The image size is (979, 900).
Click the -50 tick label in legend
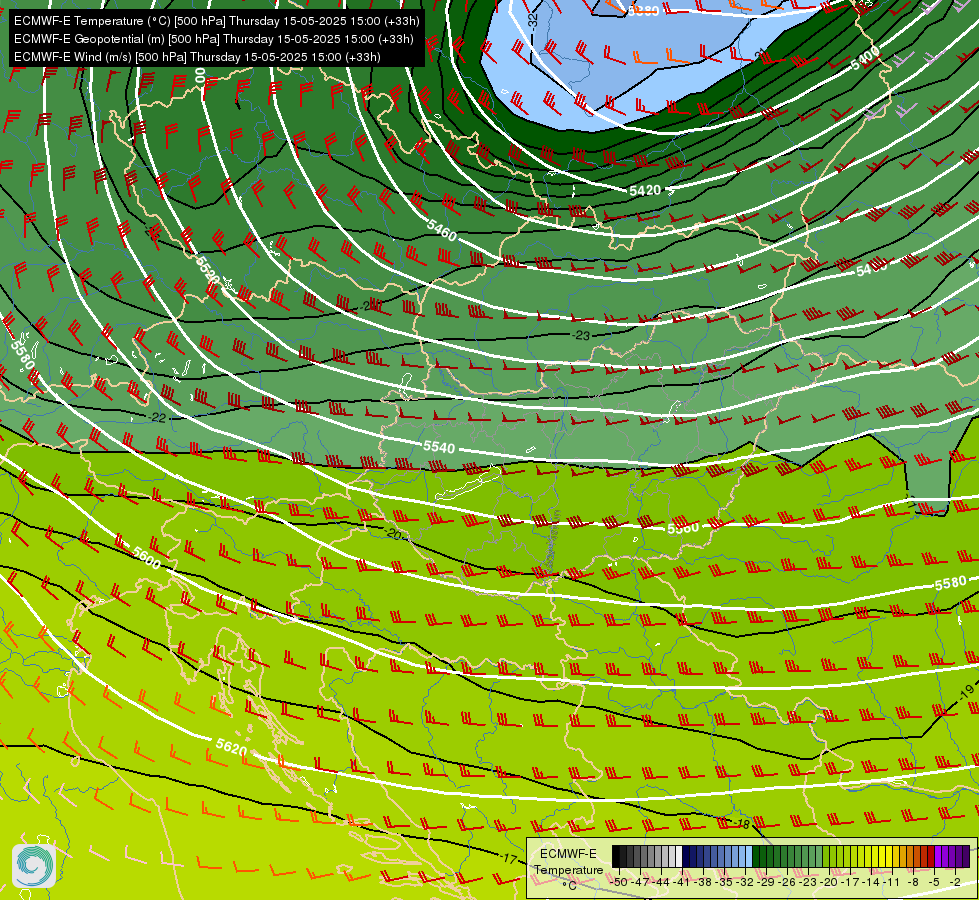click(619, 882)
